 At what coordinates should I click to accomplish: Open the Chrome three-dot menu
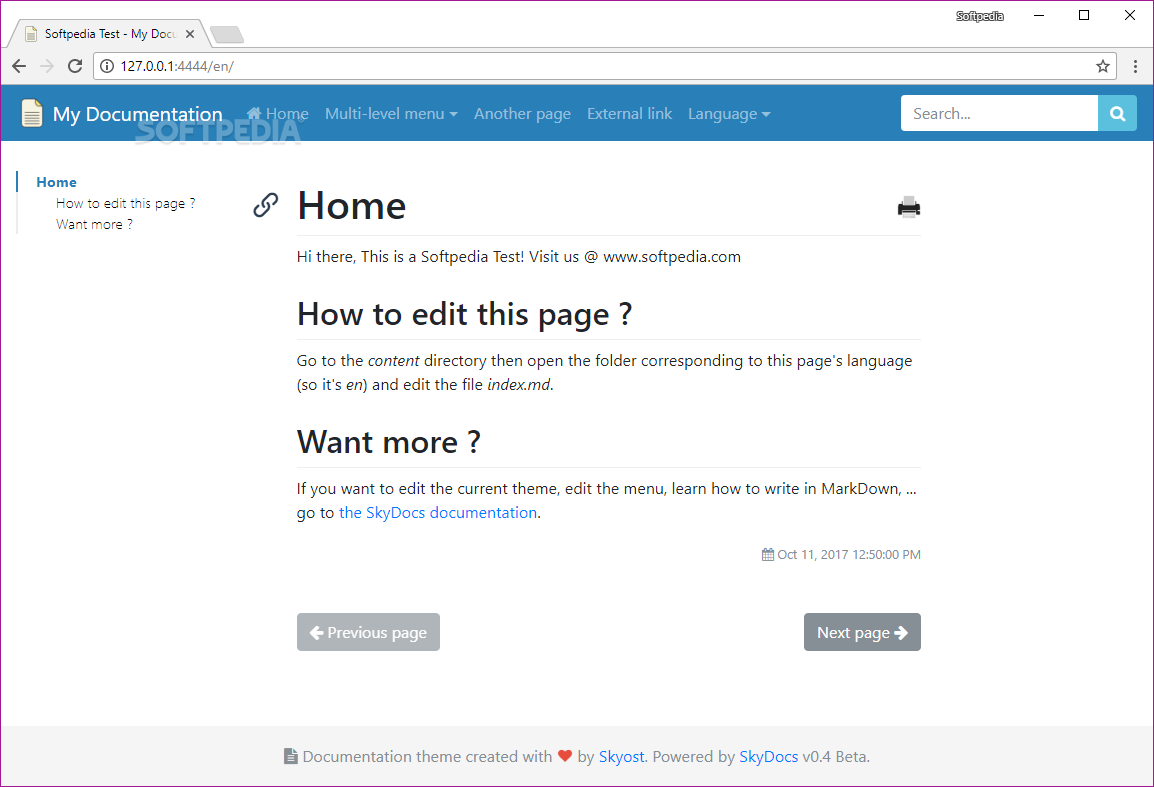tap(1136, 66)
